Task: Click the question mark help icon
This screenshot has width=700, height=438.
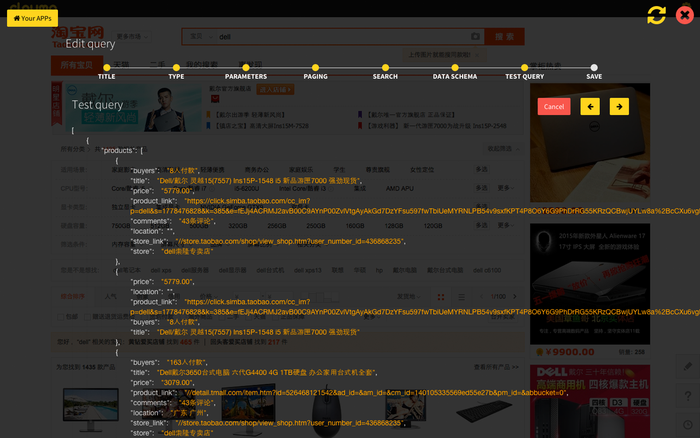Action: (688, 396)
